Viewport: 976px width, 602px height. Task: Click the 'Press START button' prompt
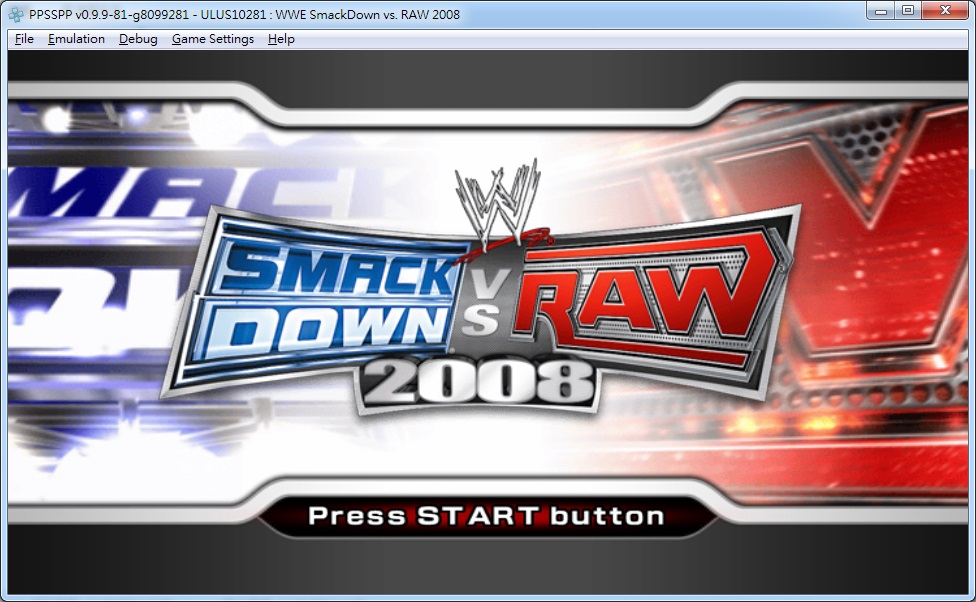coord(486,516)
